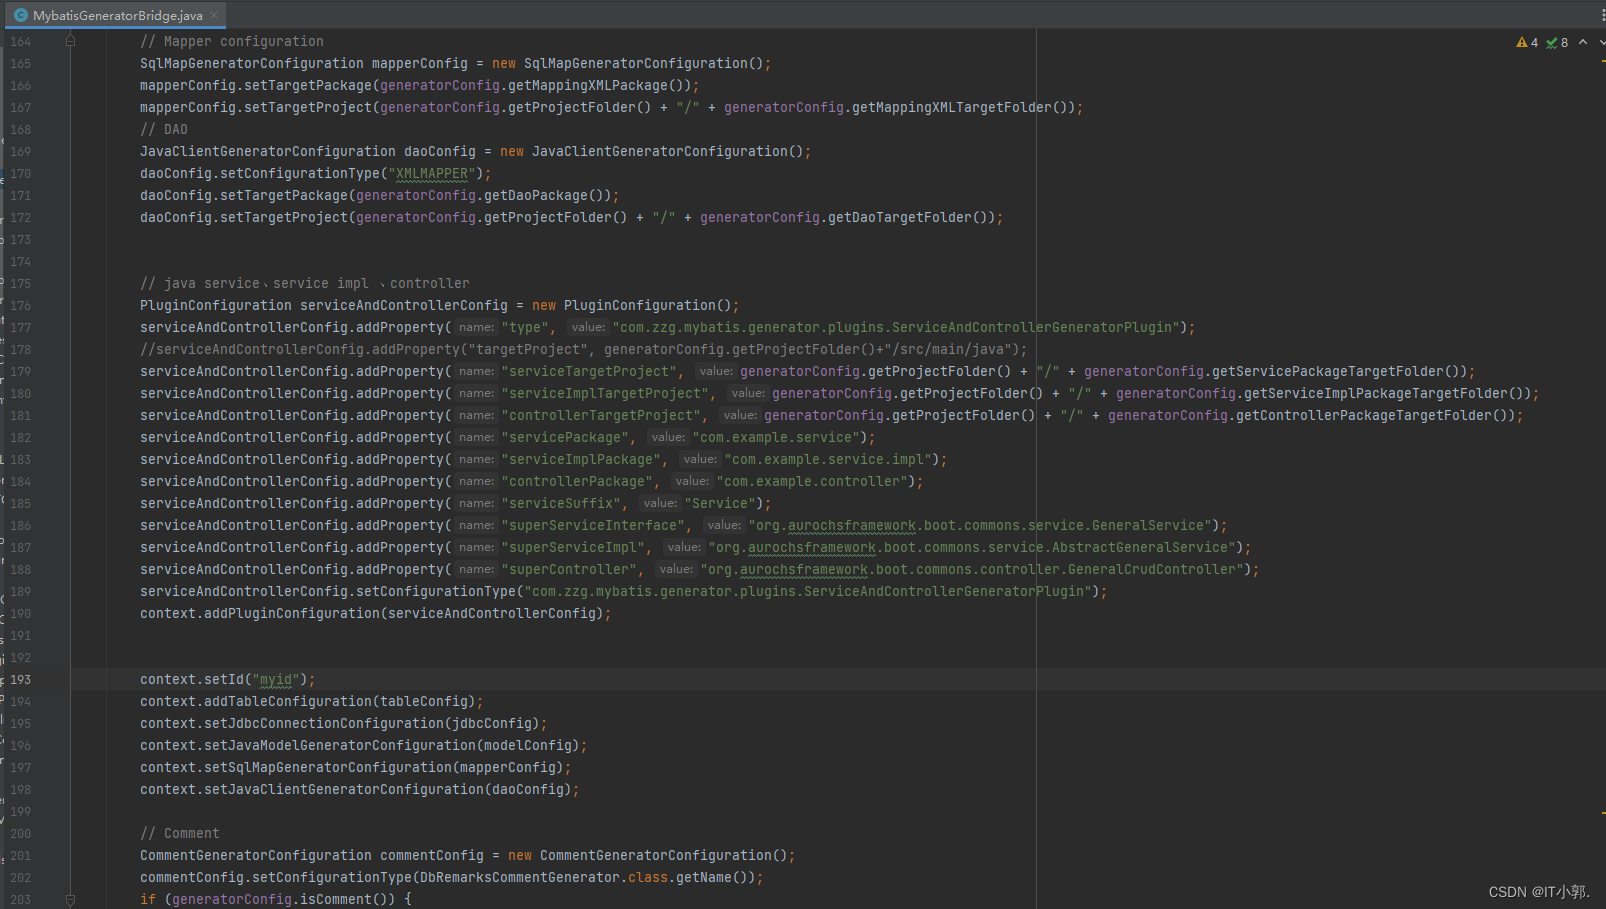Click context.addPluginConfiguration call on line 190

(x=375, y=613)
